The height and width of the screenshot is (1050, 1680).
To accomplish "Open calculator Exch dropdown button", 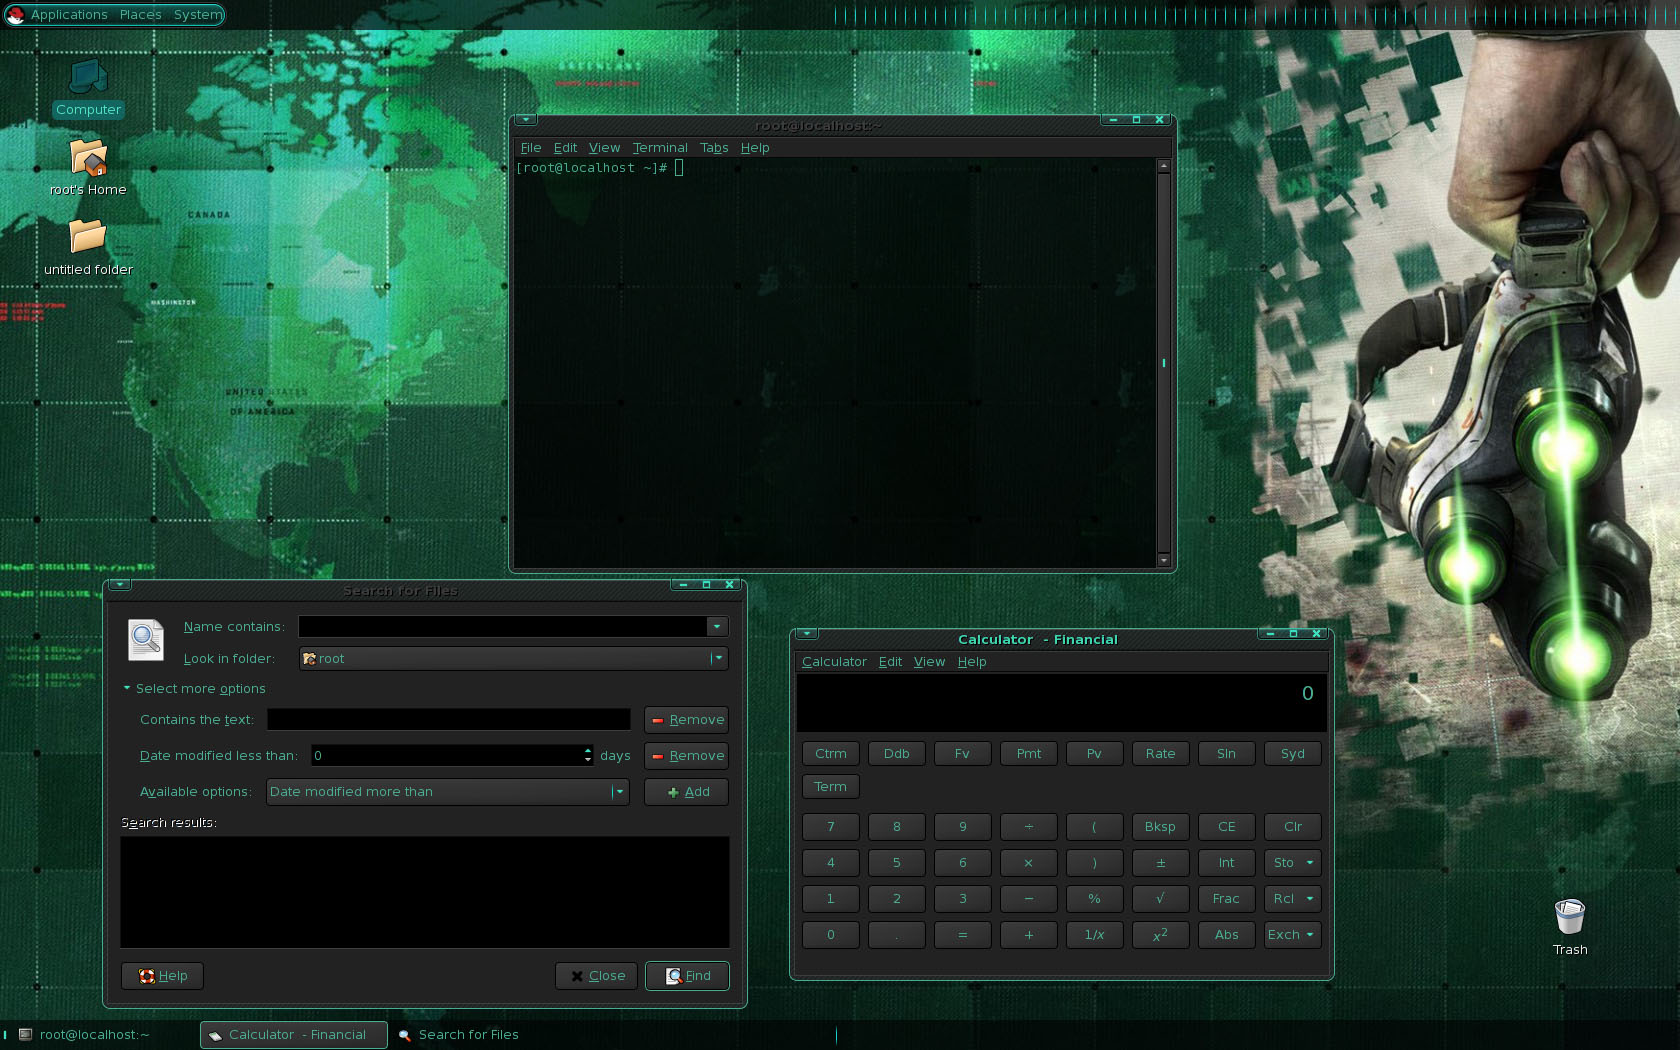I will click(1292, 935).
